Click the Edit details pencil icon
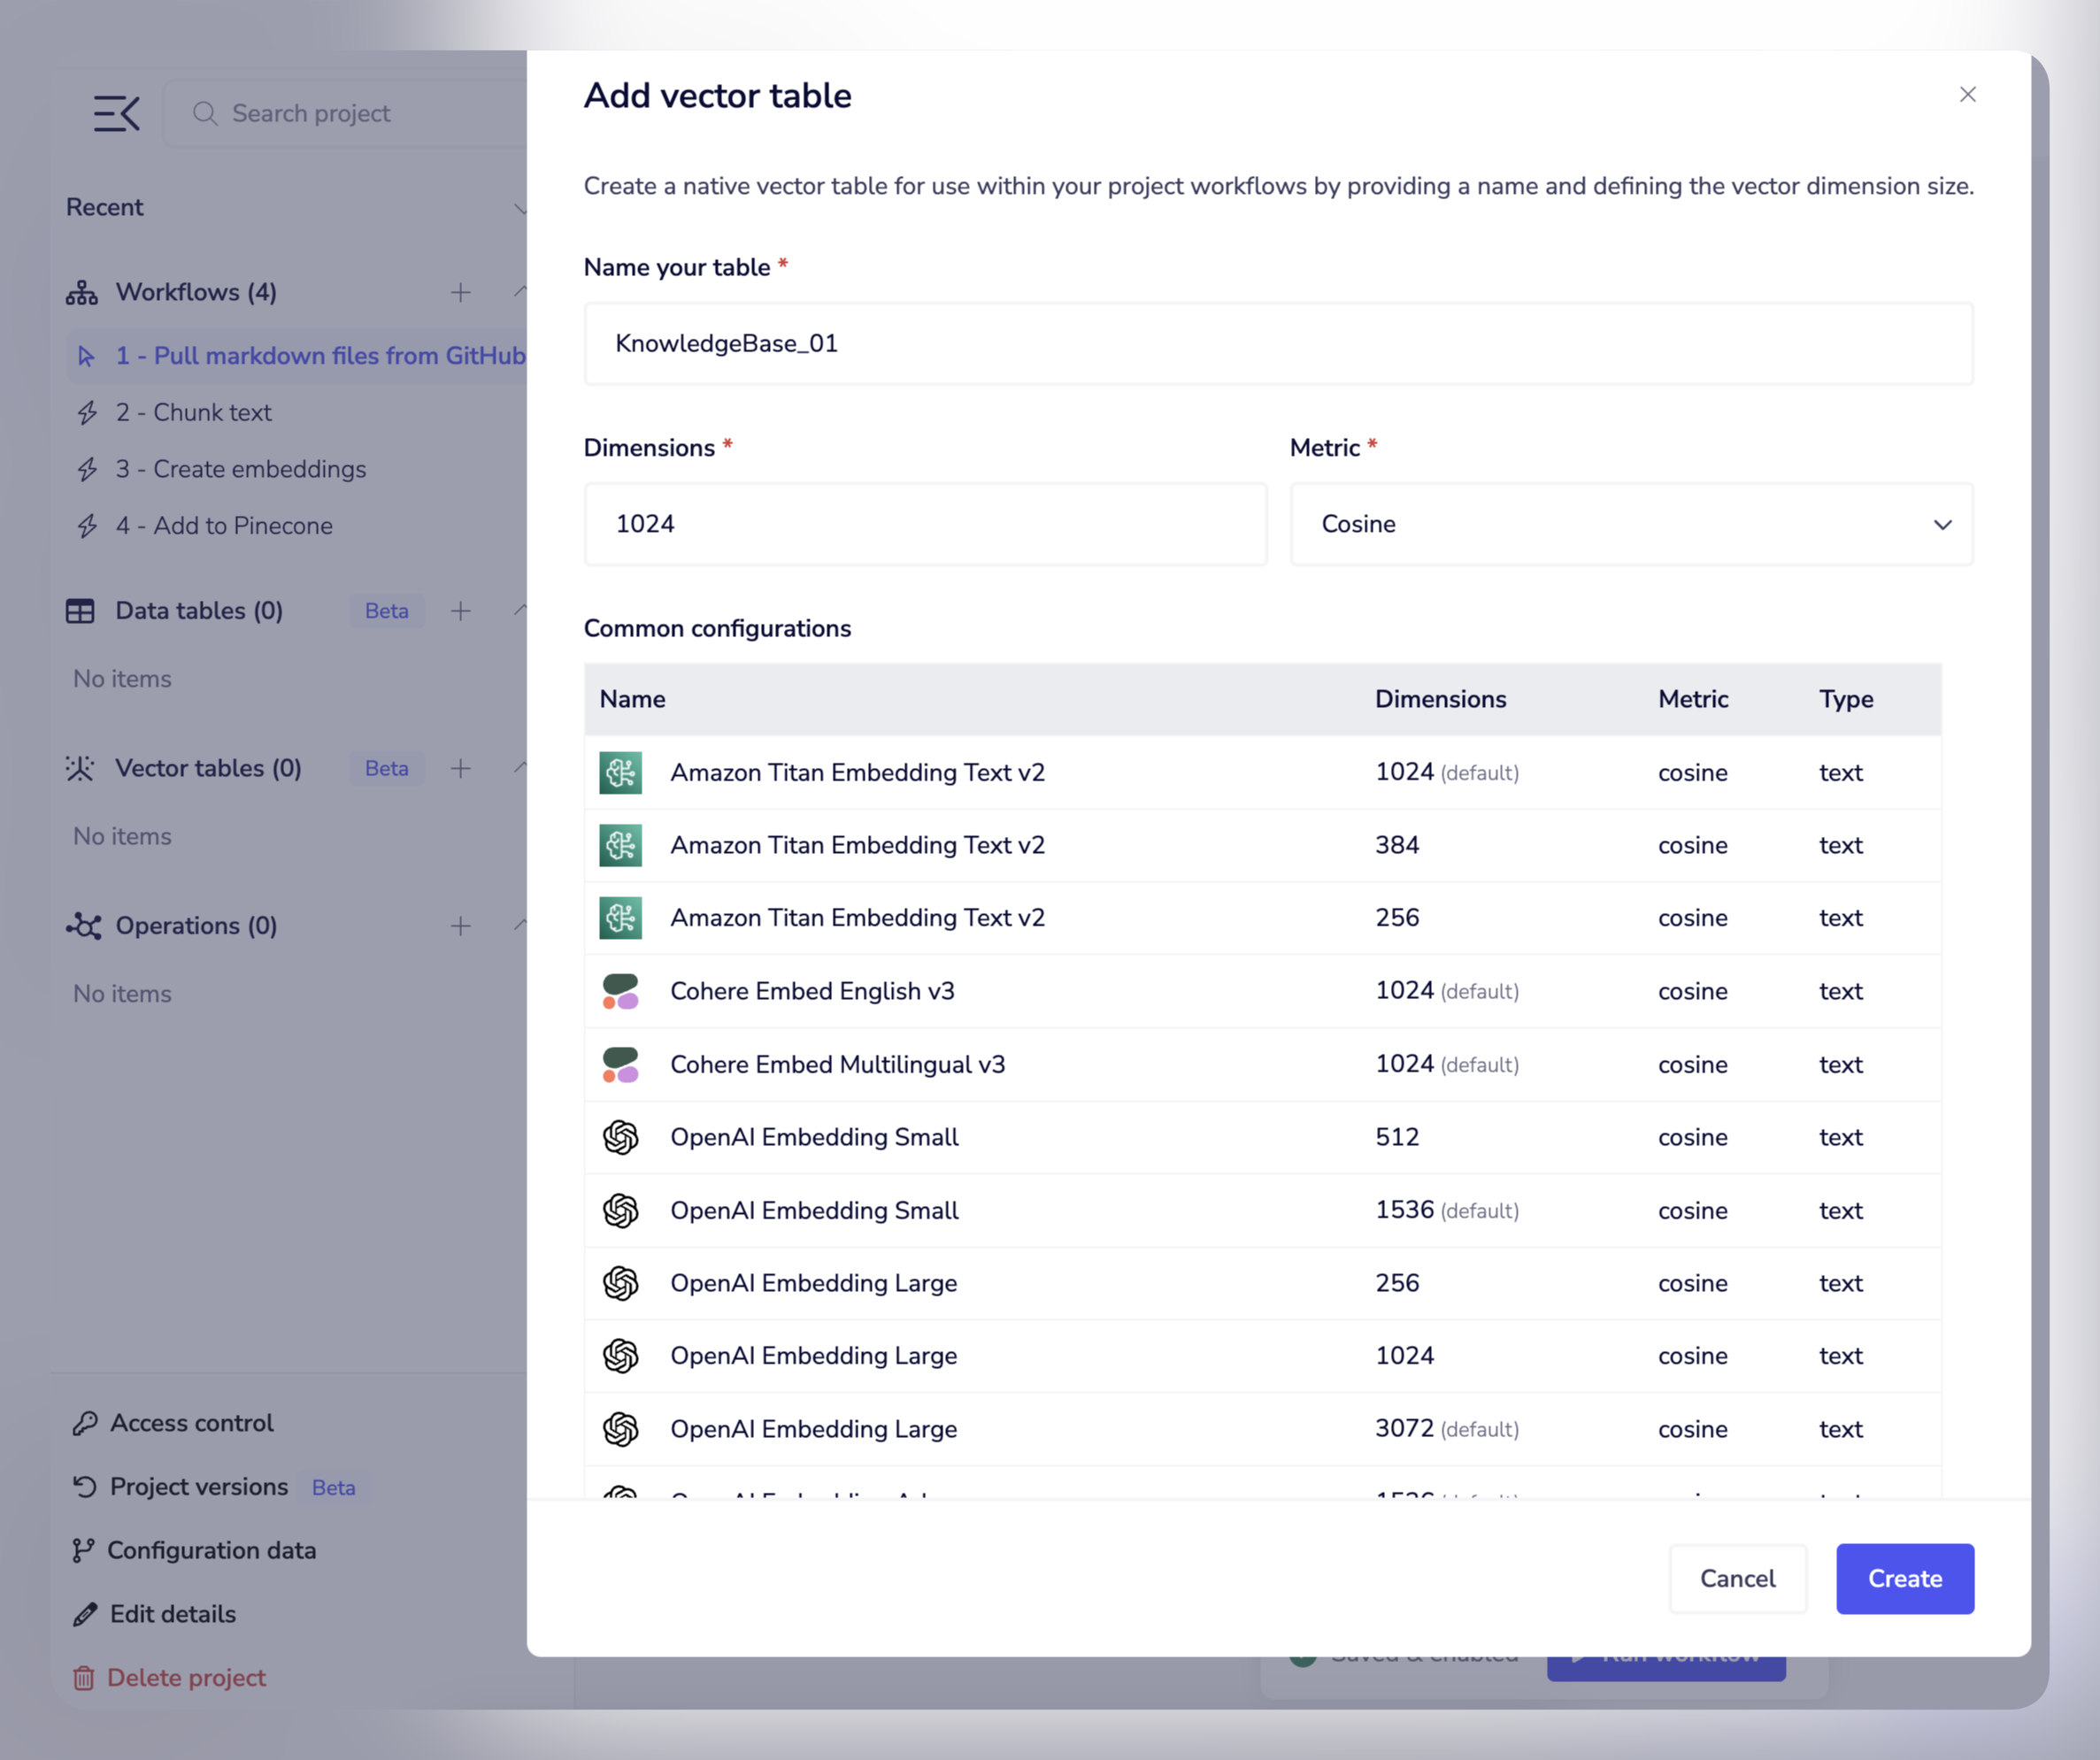The width and height of the screenshot is (2100, 1760). (84, 1614)
